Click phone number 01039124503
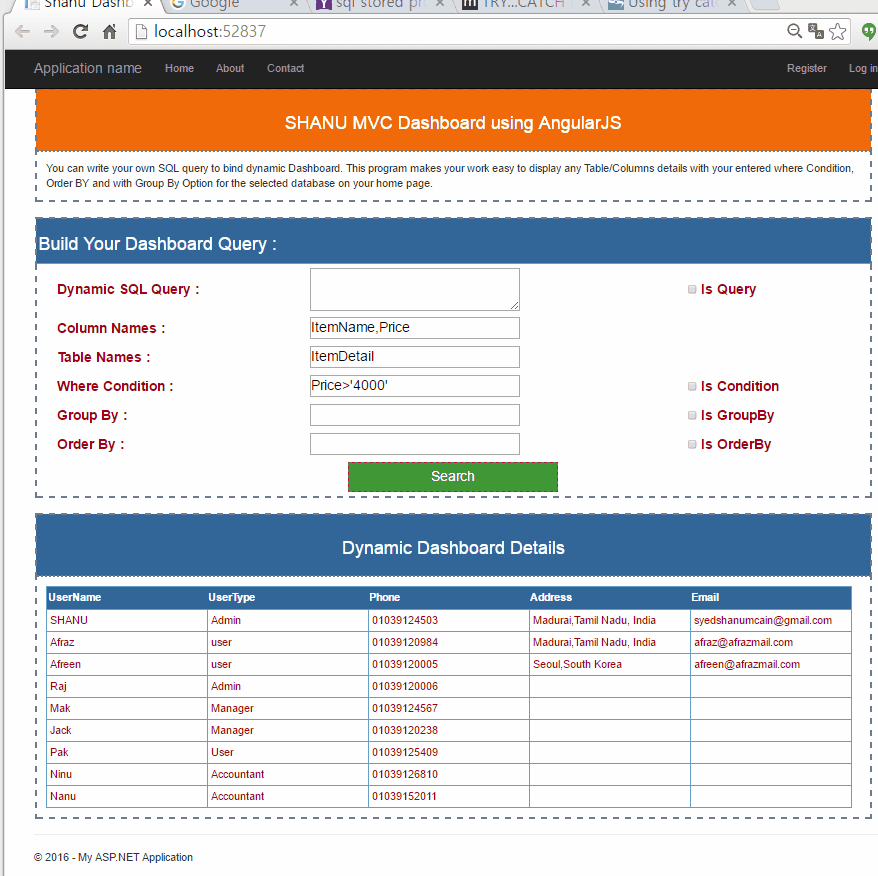This screenshot has width=878, height=876. pos(405,621)
